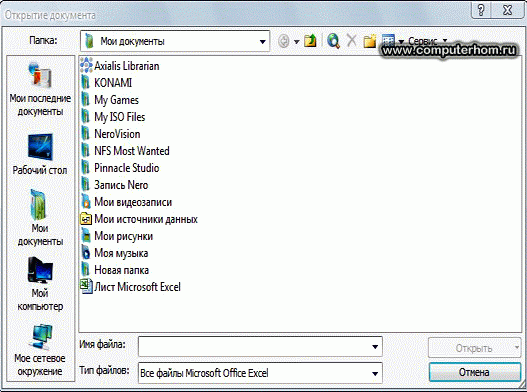Select the My Games folder

[110, 100]
